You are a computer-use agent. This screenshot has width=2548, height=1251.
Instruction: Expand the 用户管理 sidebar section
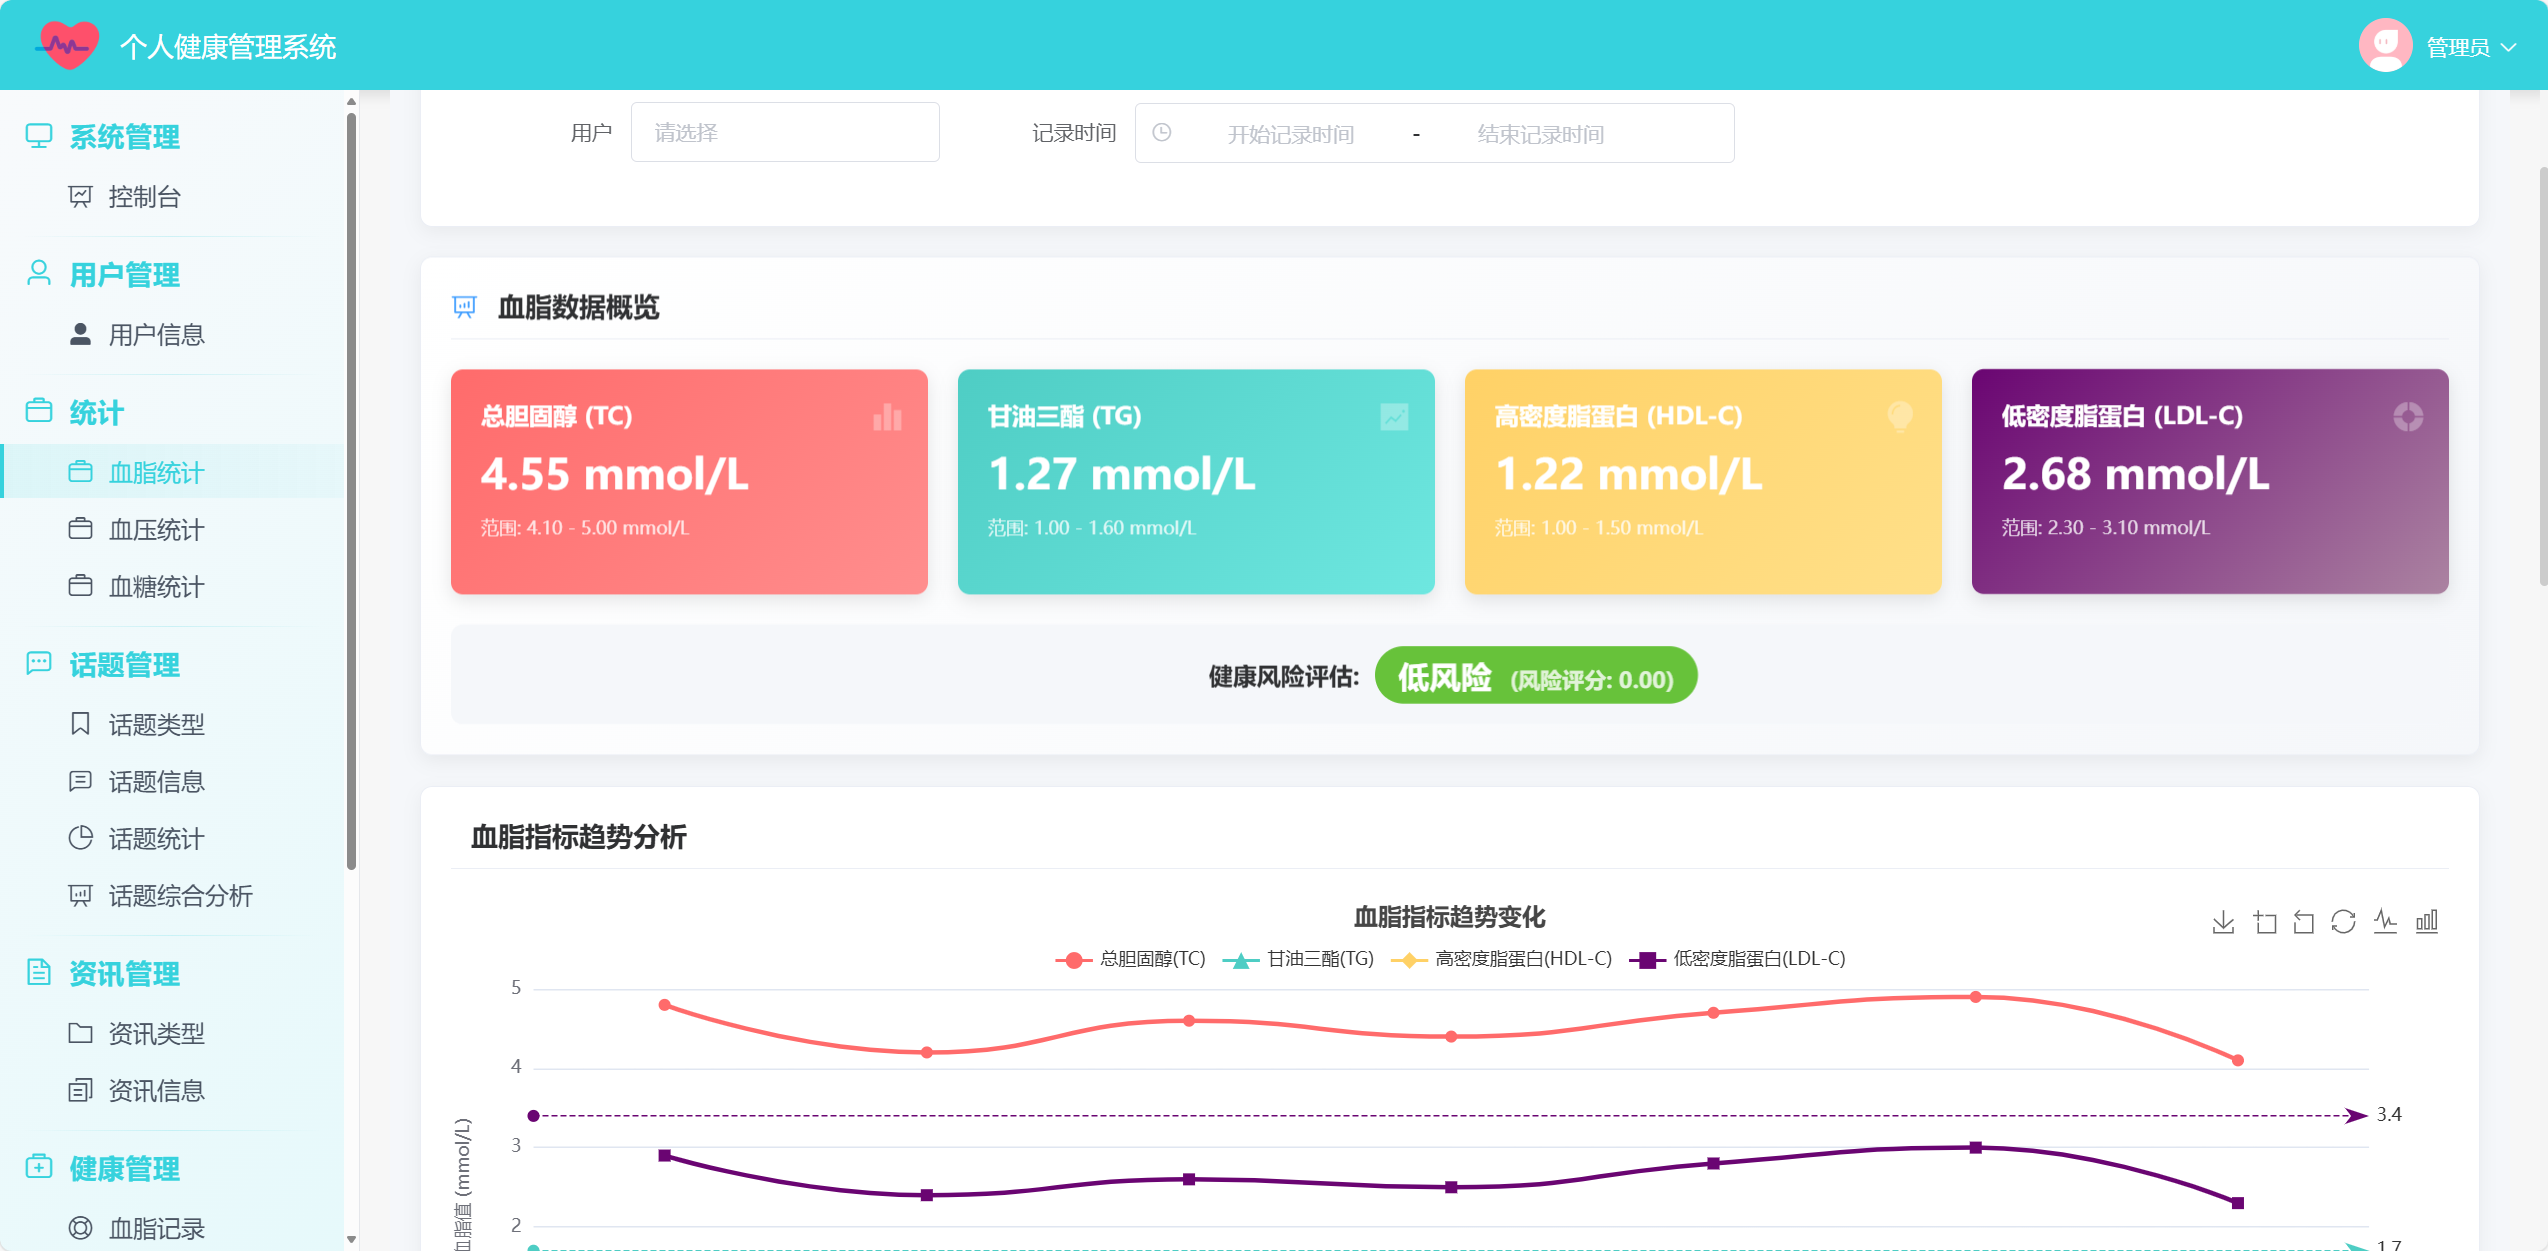(x=172, y=274)
